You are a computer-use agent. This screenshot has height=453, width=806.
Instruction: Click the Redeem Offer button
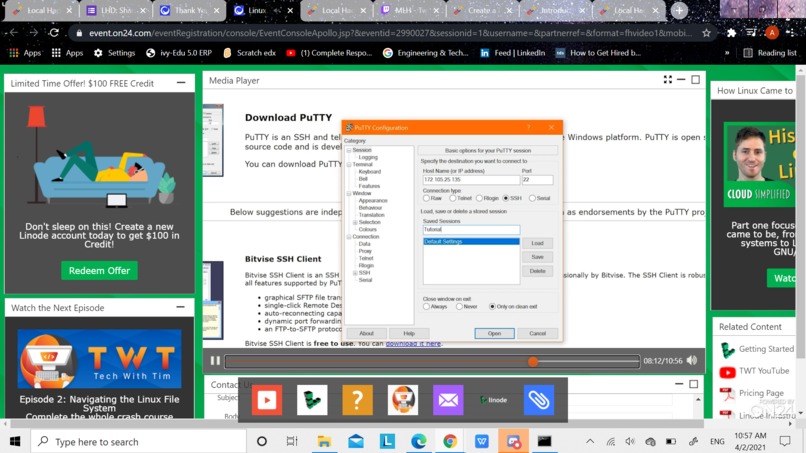click(99, 270)
